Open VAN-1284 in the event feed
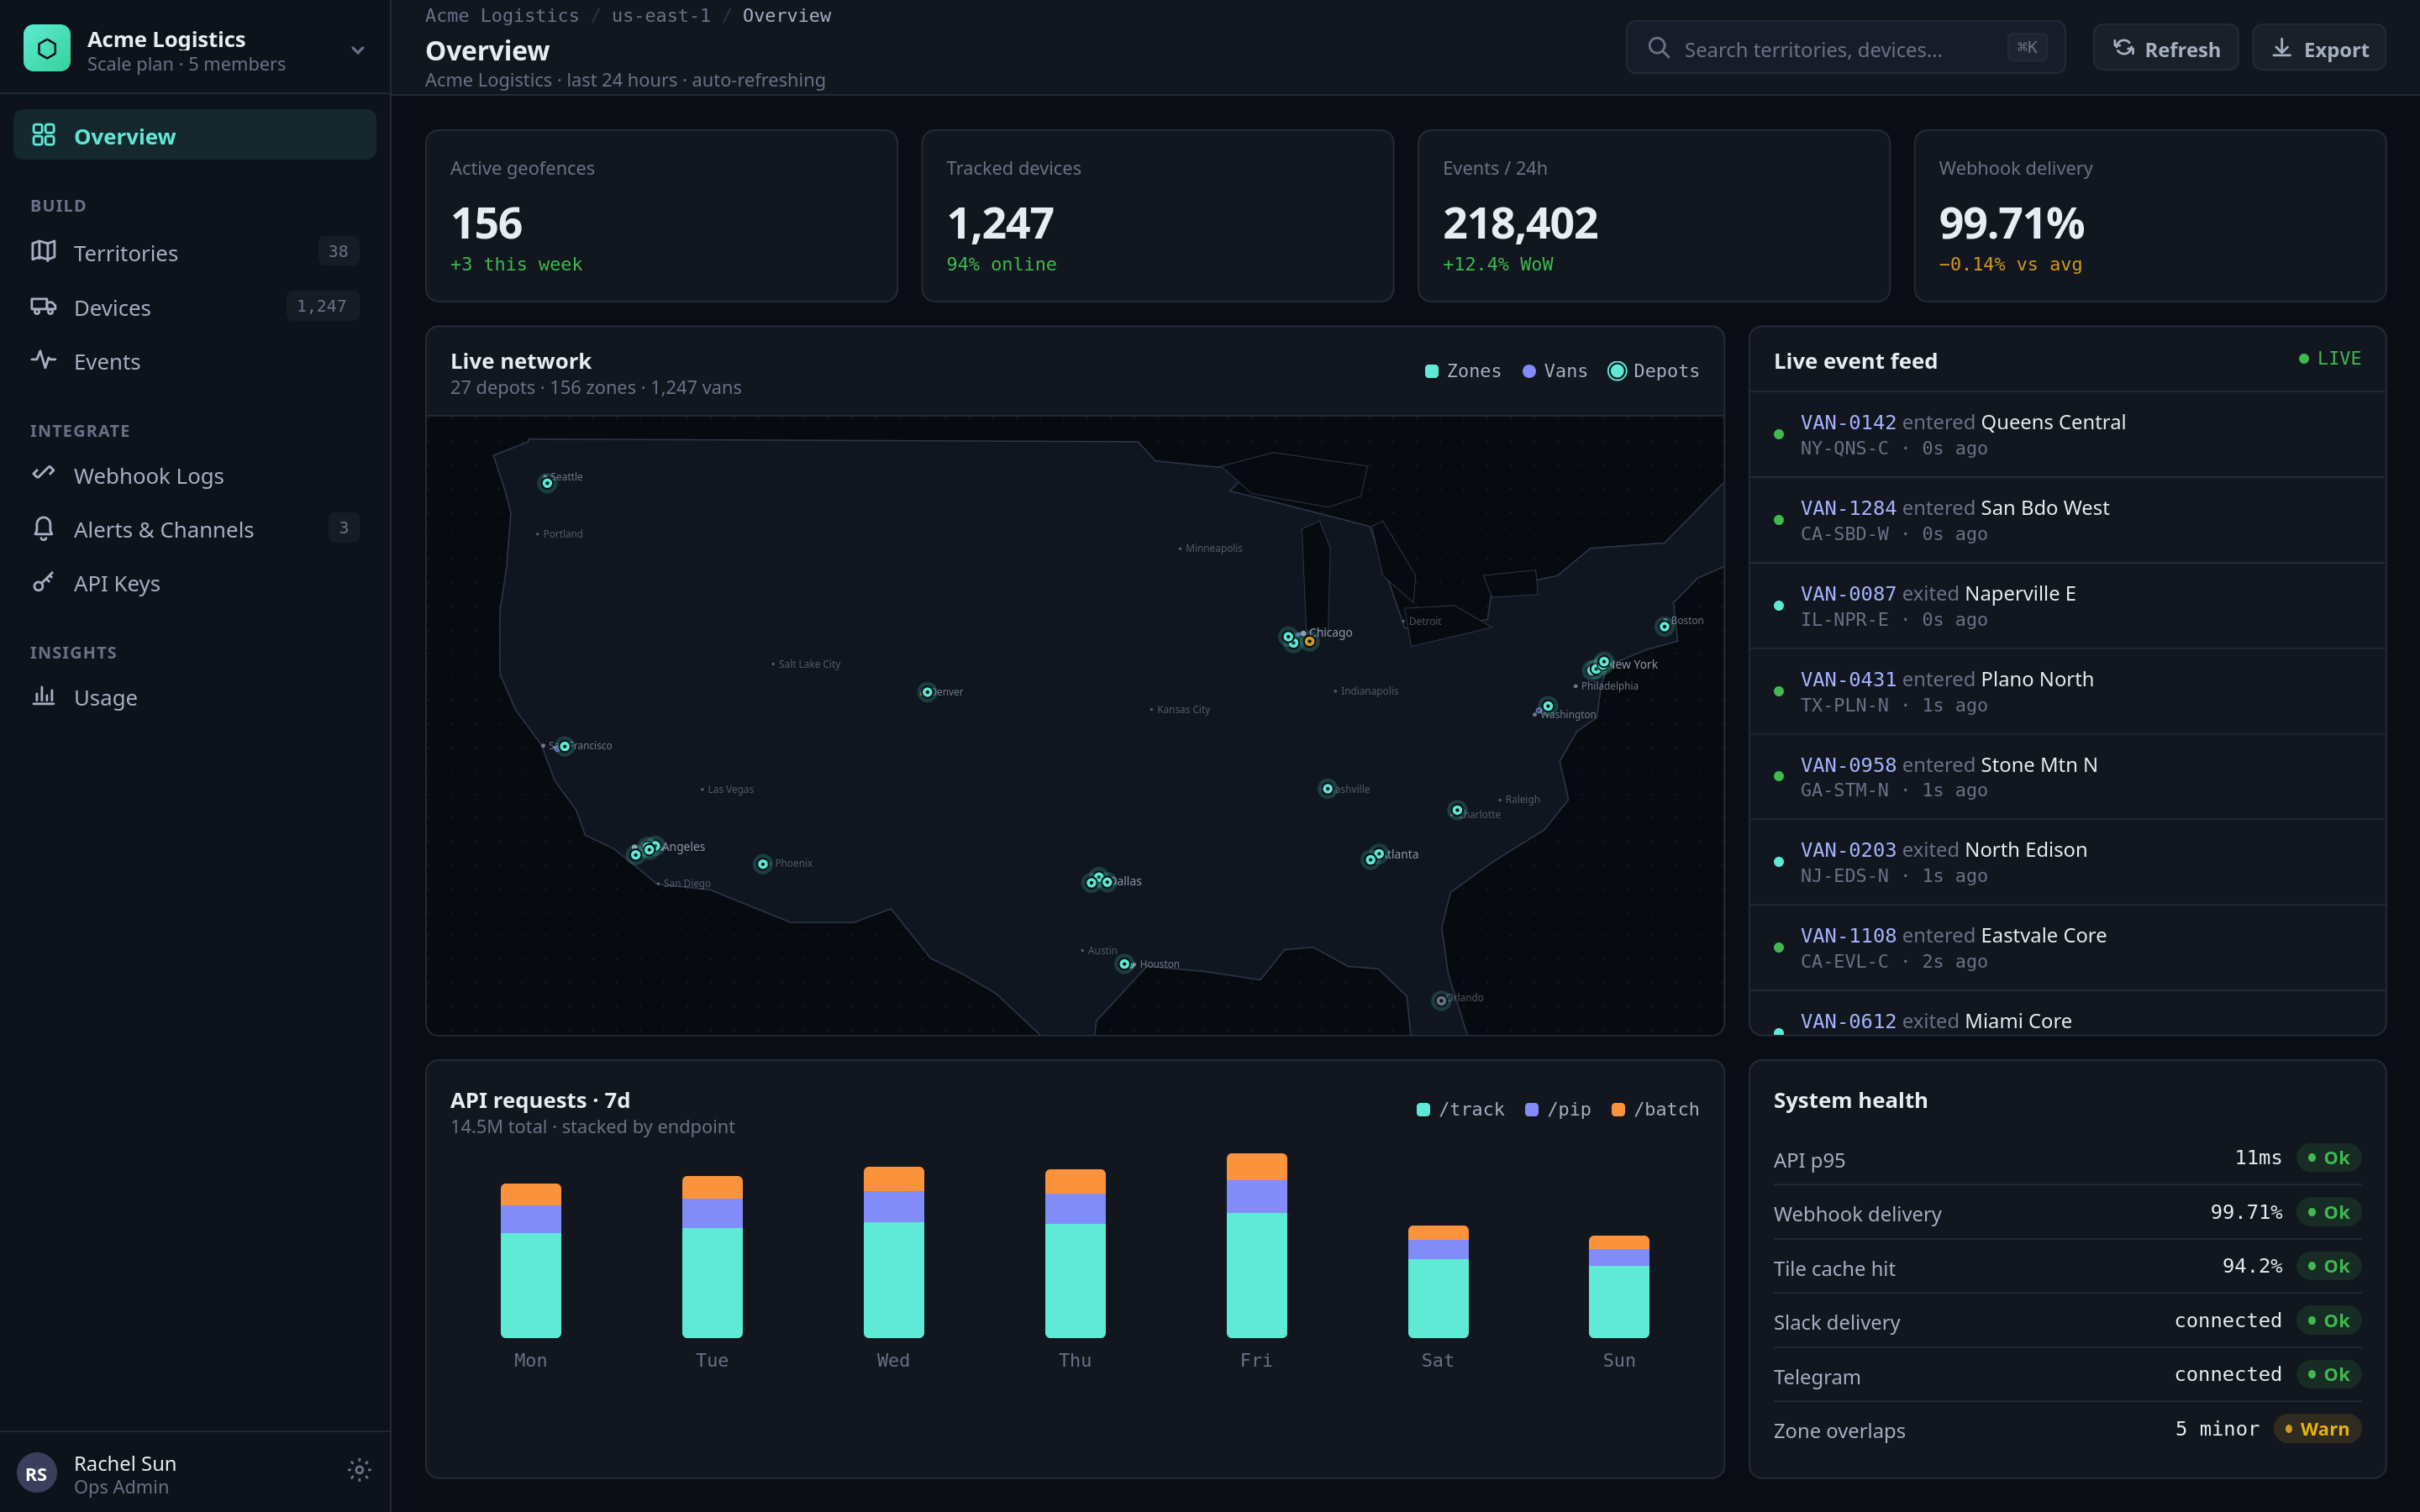 pos(2067,520)
